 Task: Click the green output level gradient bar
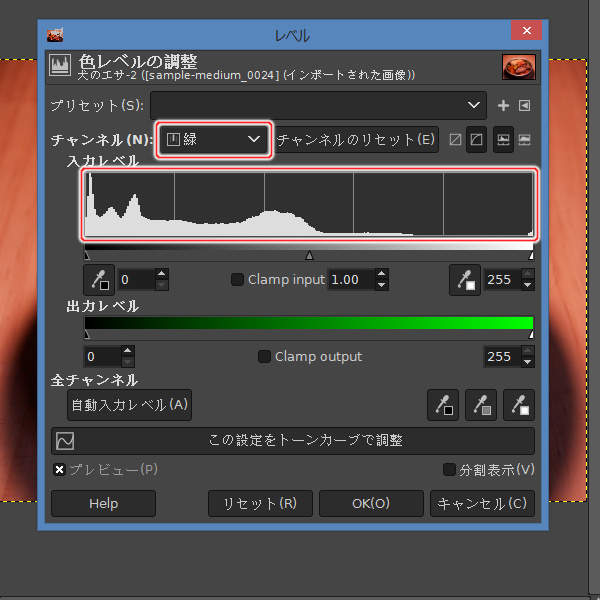tap(309, 323)
